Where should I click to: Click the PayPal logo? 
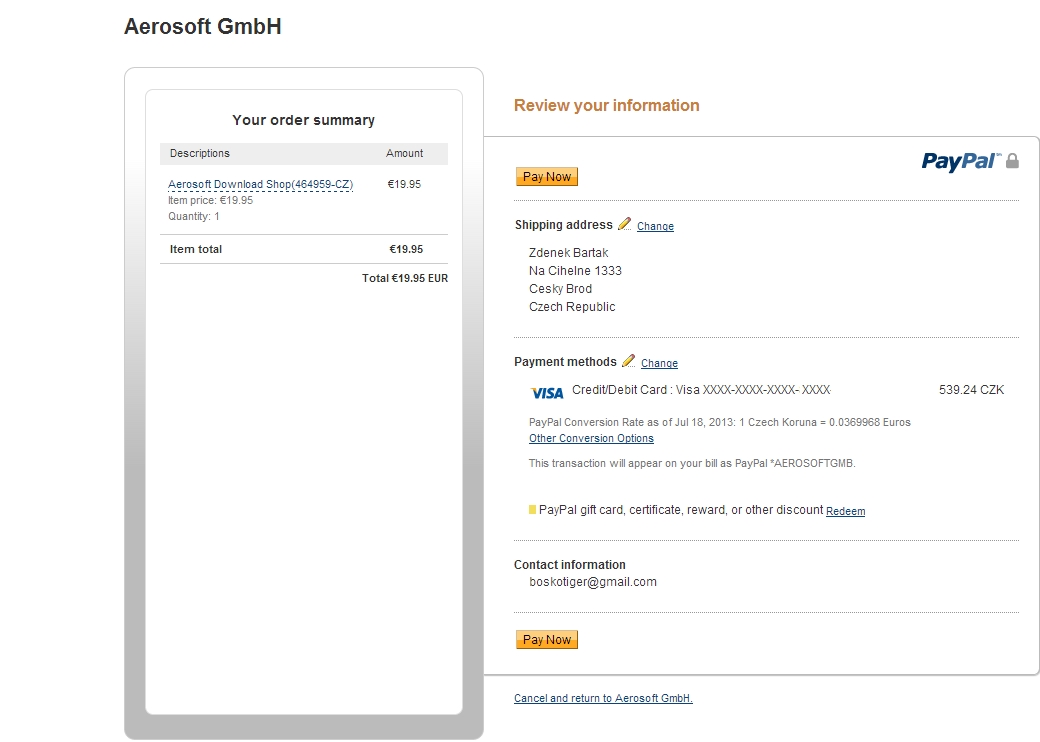pos(960,161)
